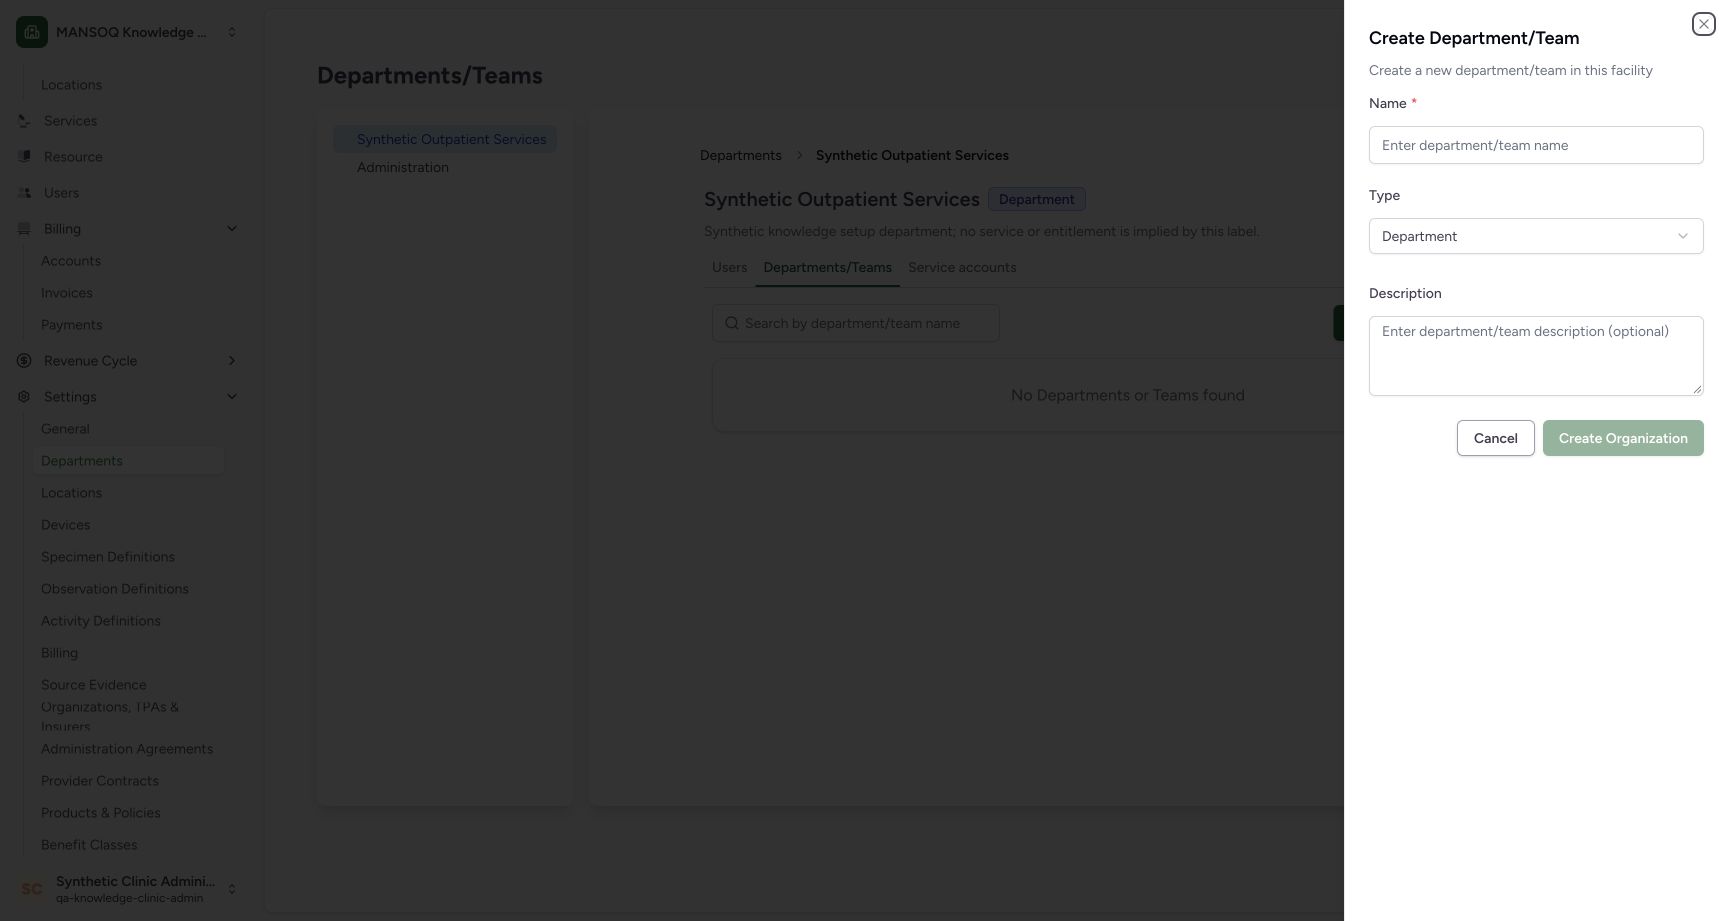Collapse the Settings section chevron
This screenshot has height=921, width=1728.
tap(232, 397)
